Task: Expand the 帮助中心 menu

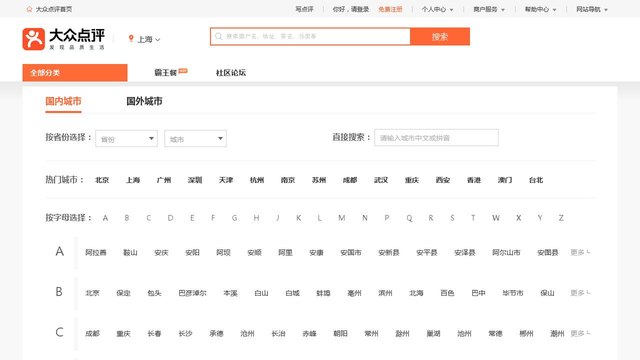Action: coord(540,9)
